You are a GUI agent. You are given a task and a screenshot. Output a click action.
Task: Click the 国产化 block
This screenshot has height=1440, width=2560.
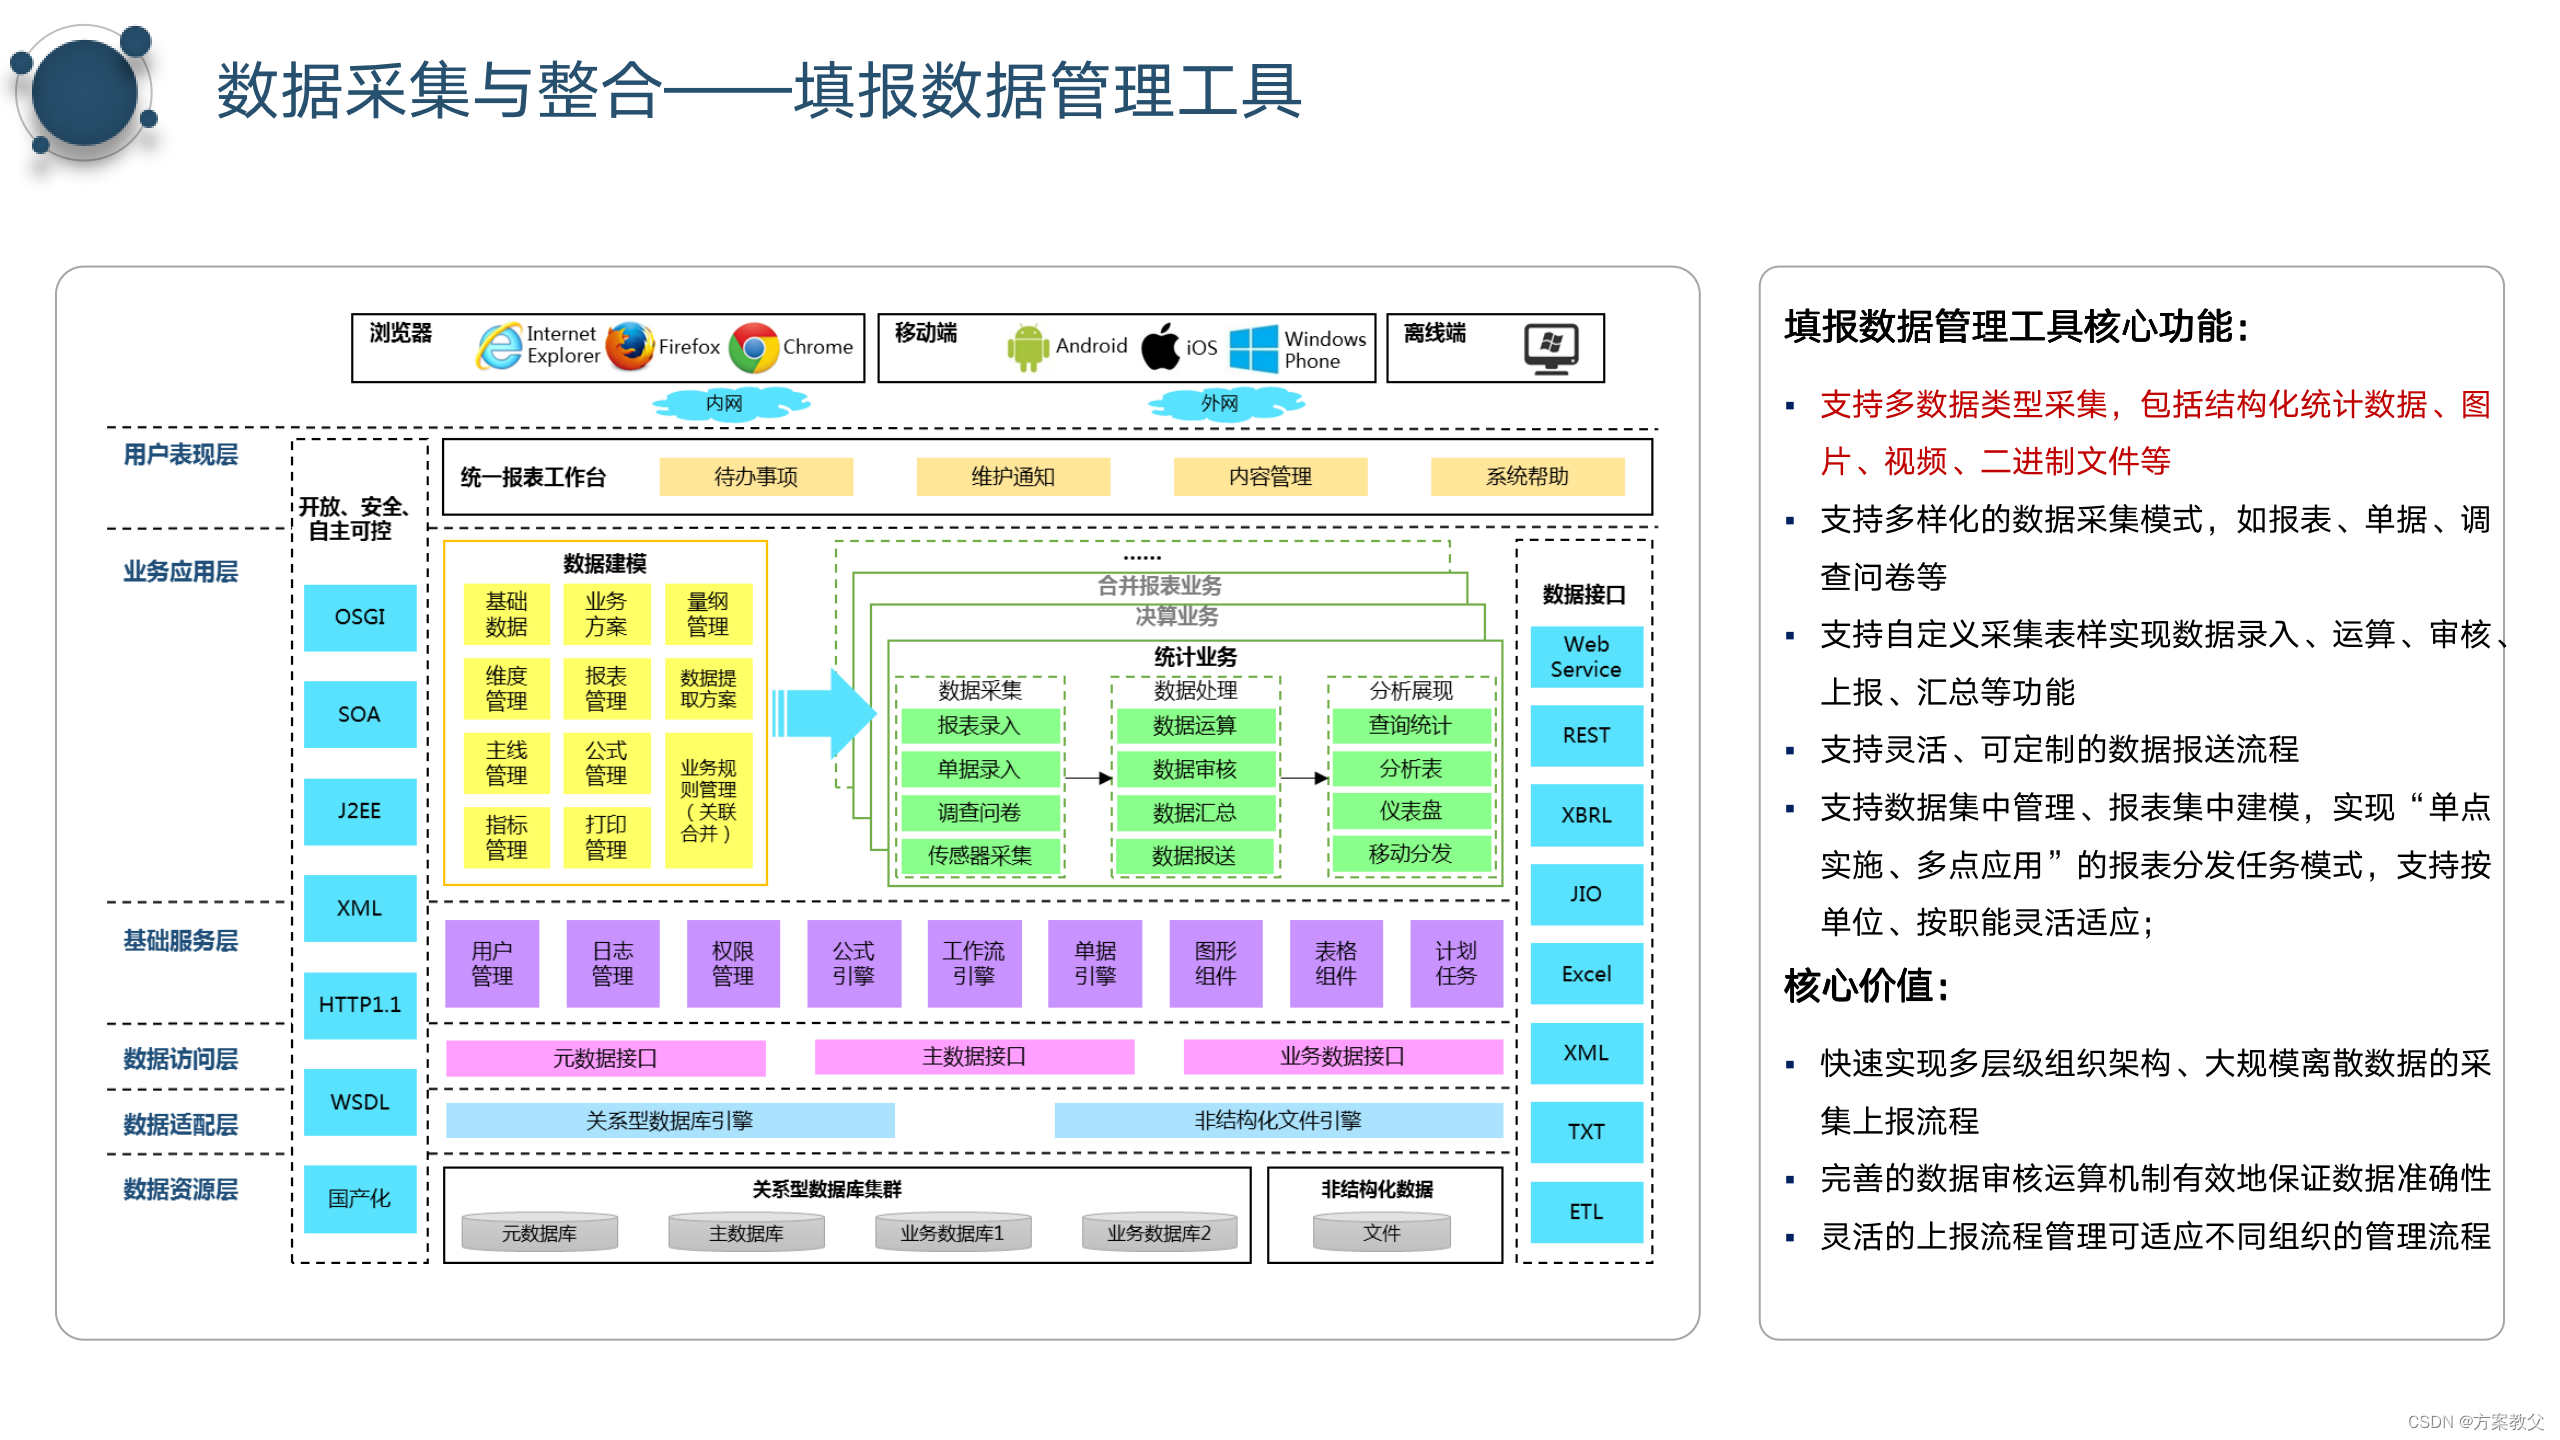[360, 1198]
